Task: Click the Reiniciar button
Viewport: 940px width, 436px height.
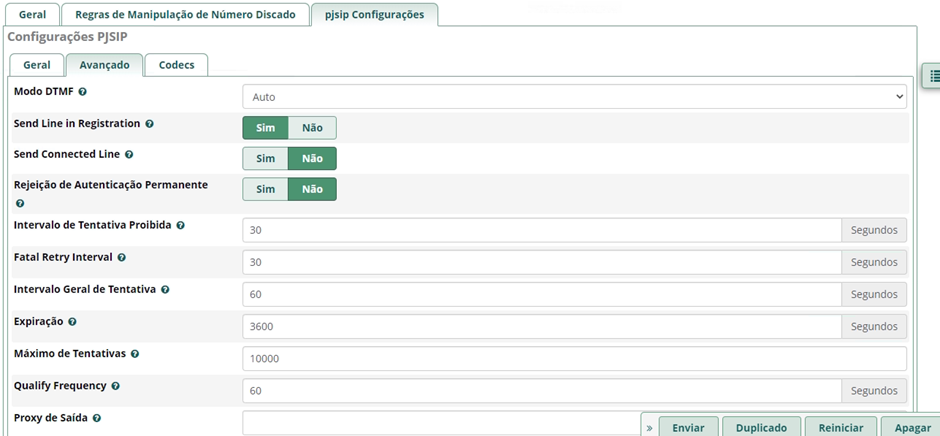Action: (840, 427)
